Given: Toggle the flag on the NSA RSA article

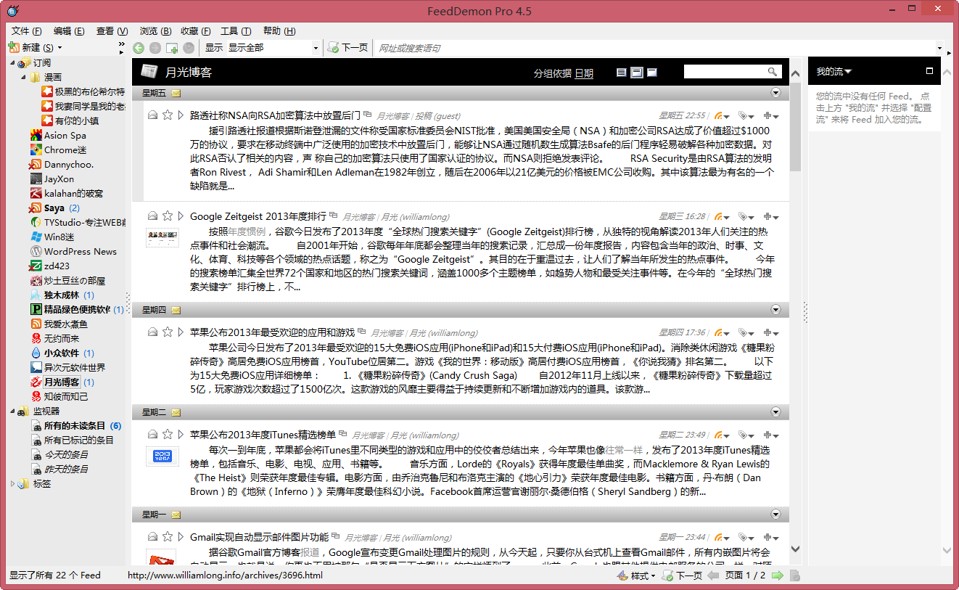Looking at the screenshot, I should tap(167, 116).
